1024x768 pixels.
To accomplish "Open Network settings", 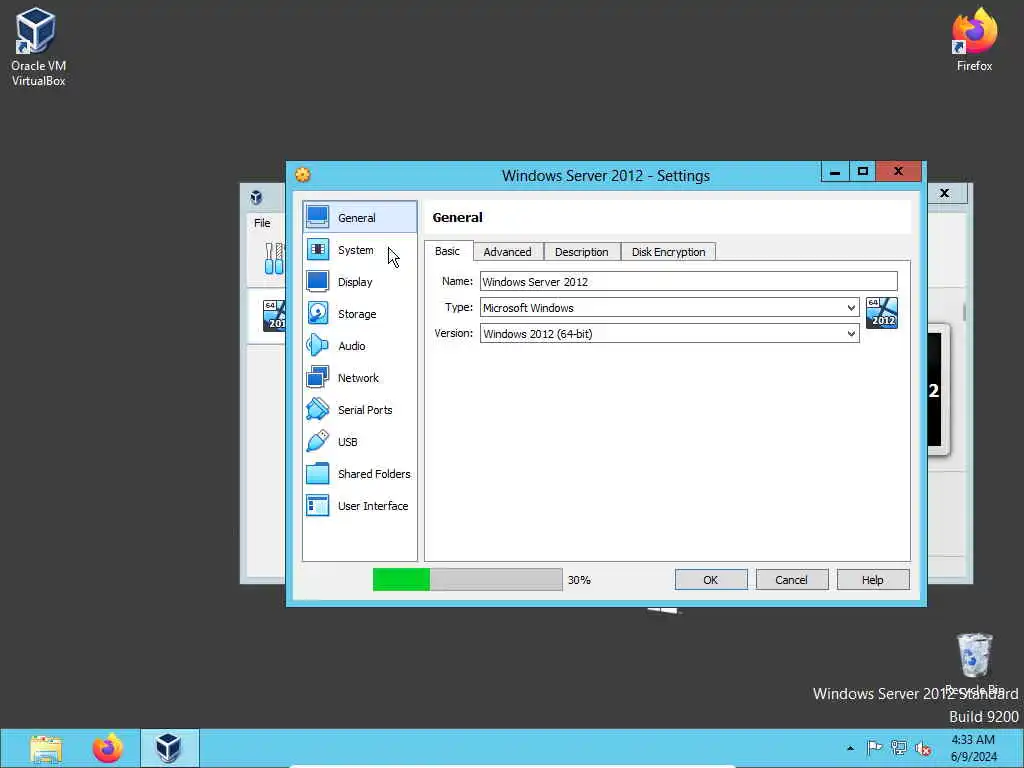I will tap(359, 377).
